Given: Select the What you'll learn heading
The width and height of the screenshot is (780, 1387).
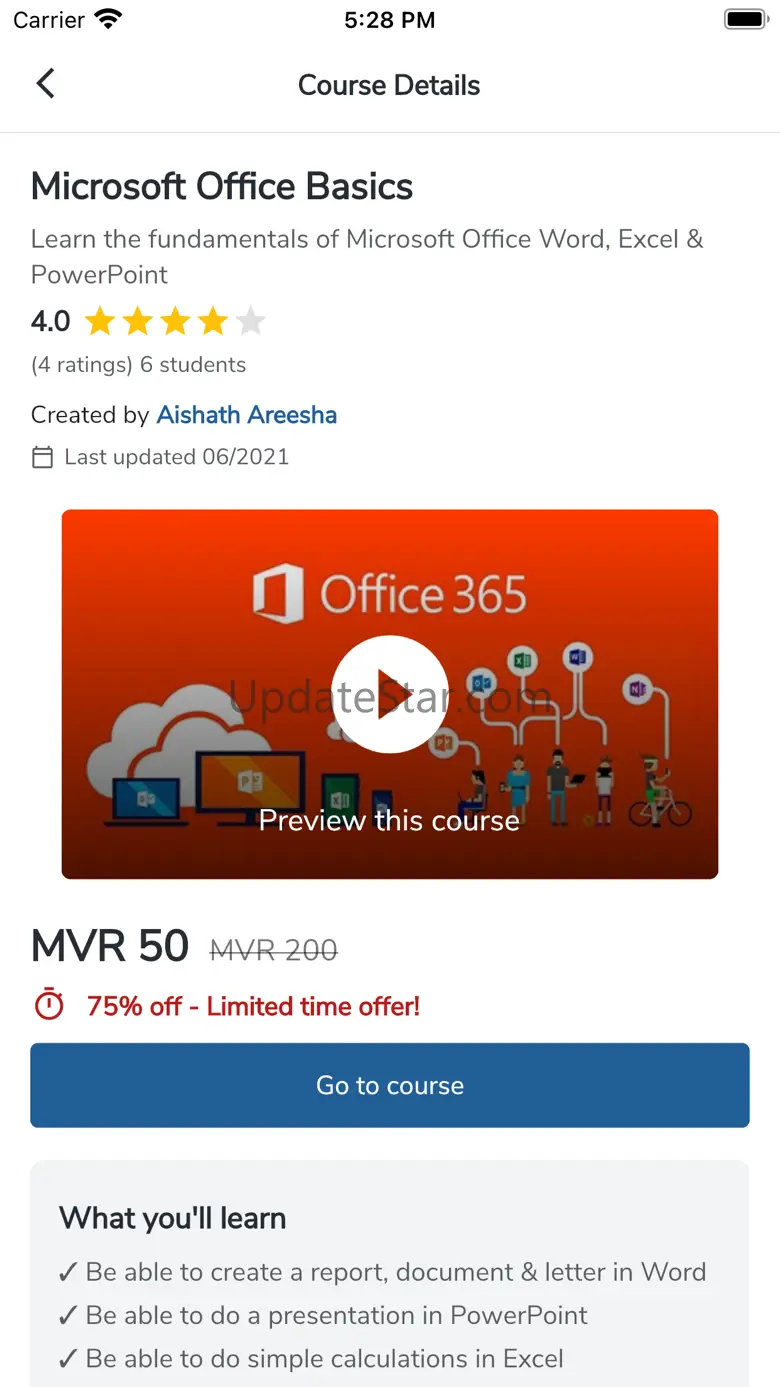Looking at the screenshot, I should pyautogui.click(x=173, y=1218).
